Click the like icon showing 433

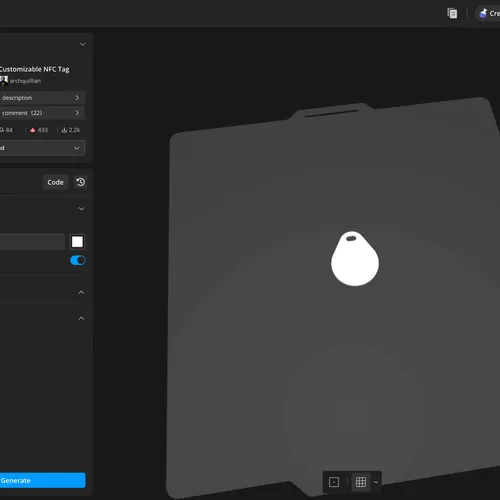click(x=33, y=130)
